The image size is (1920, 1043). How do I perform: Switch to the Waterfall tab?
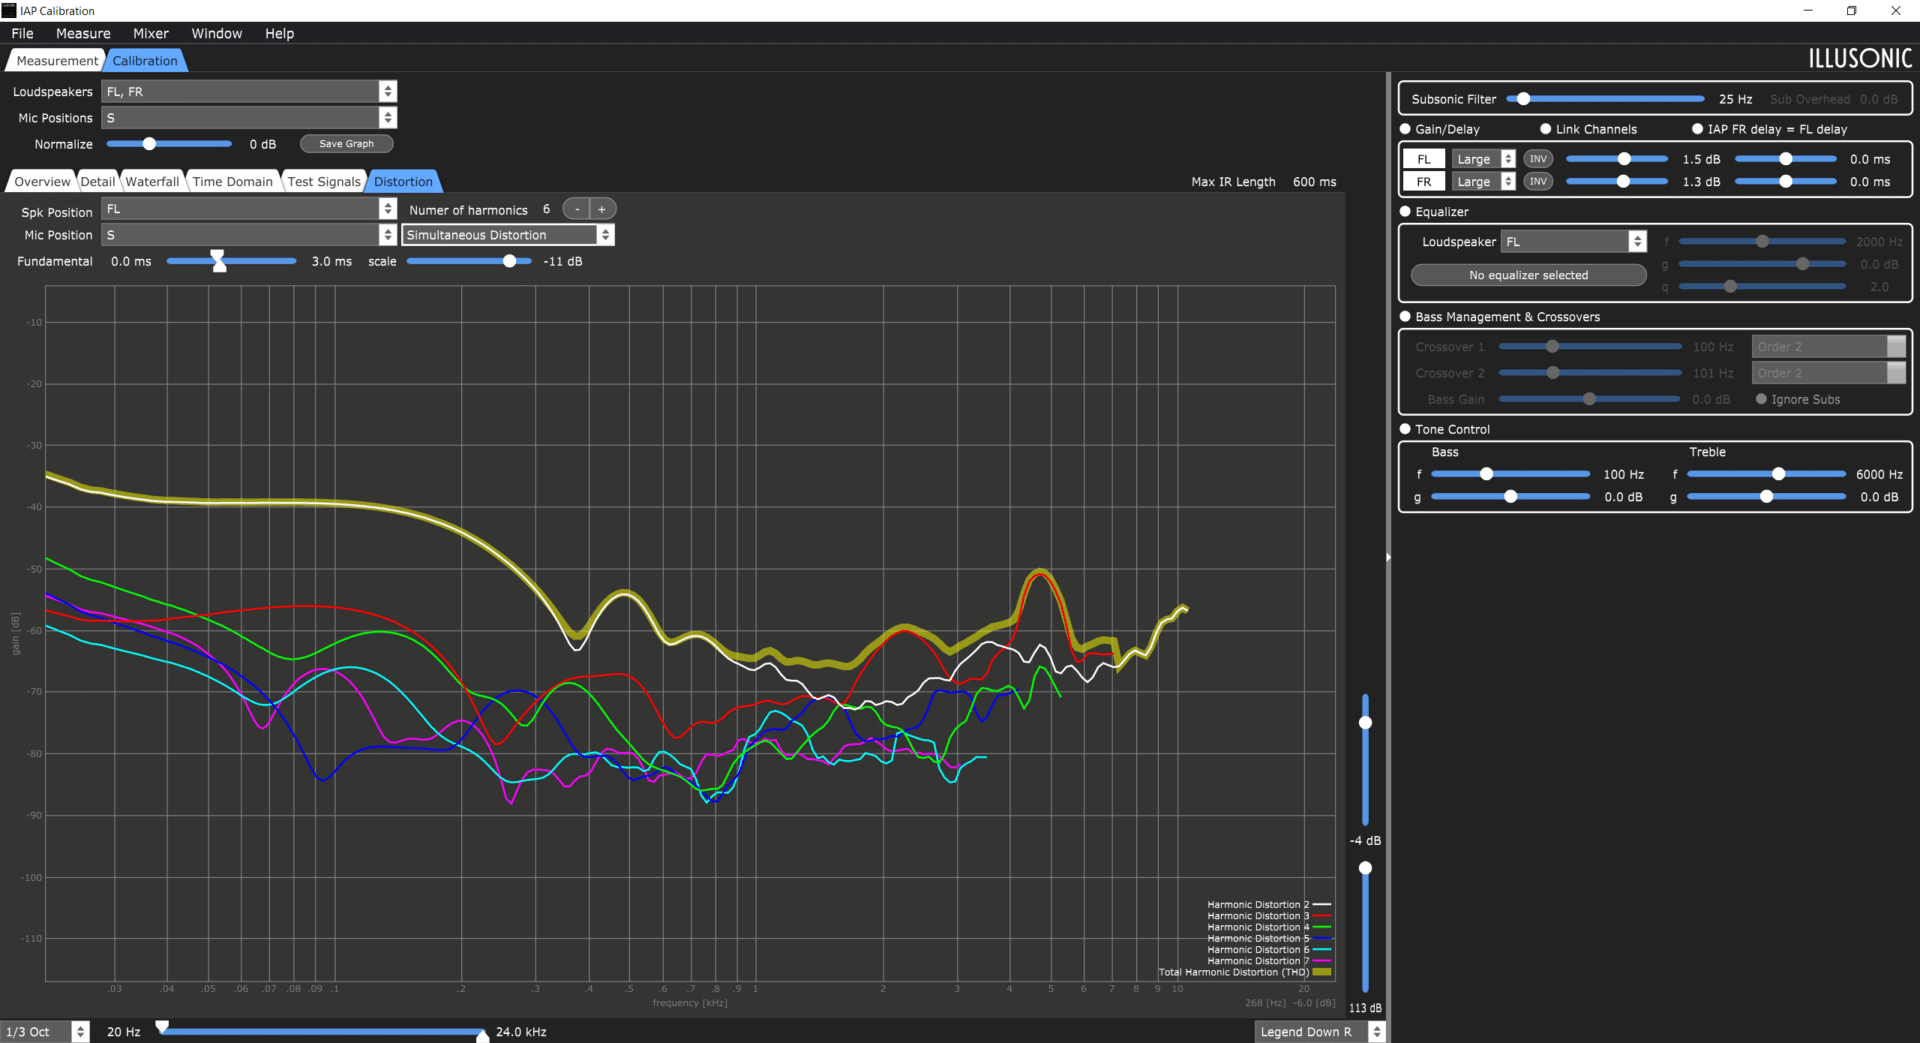click(152, 181)
